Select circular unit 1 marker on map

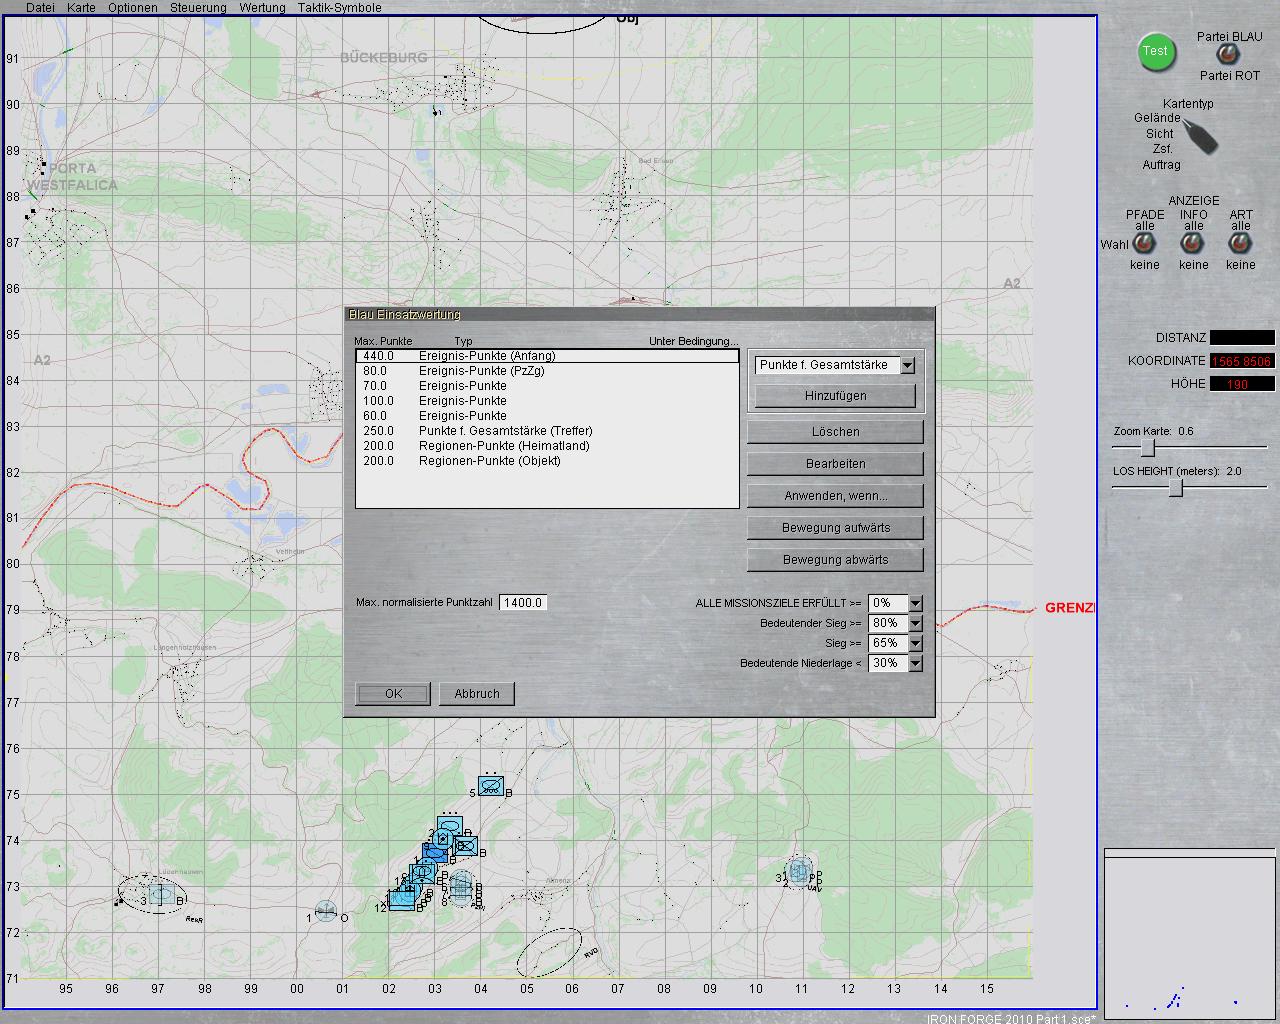tap(325, 911)
